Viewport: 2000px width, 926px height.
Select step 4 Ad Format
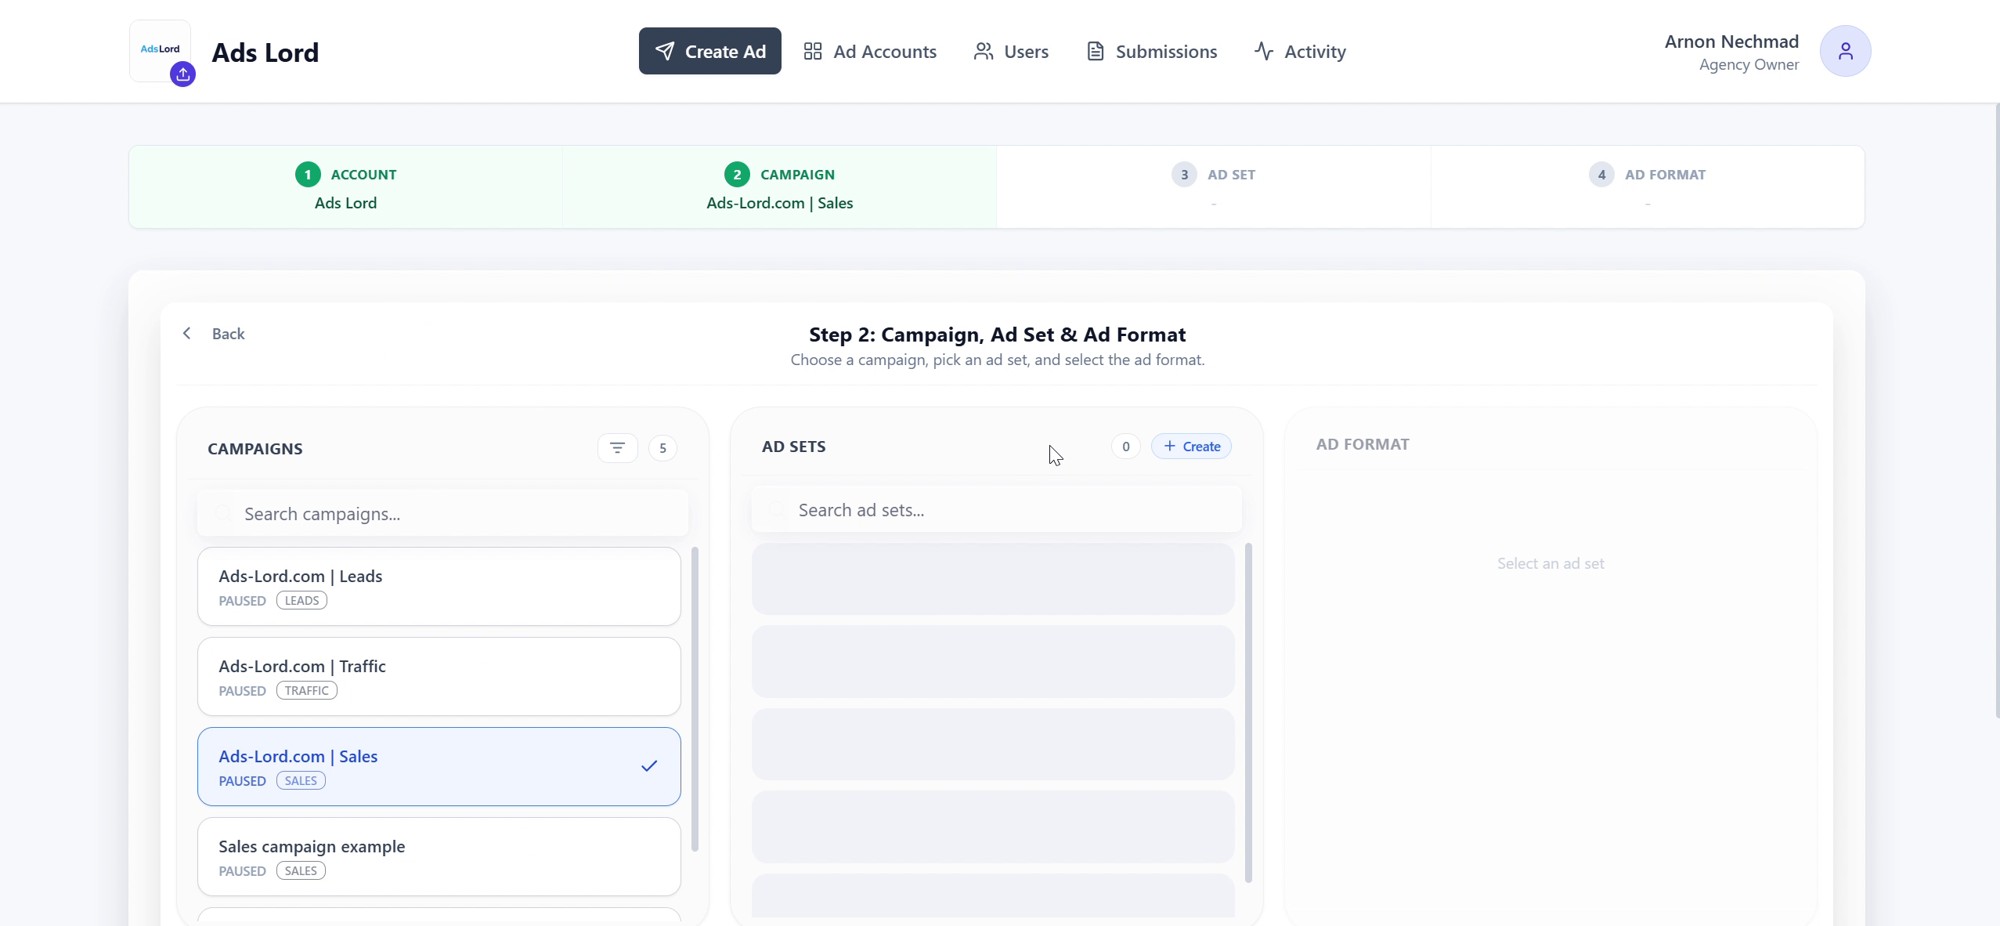click(x=1647, y=187)
